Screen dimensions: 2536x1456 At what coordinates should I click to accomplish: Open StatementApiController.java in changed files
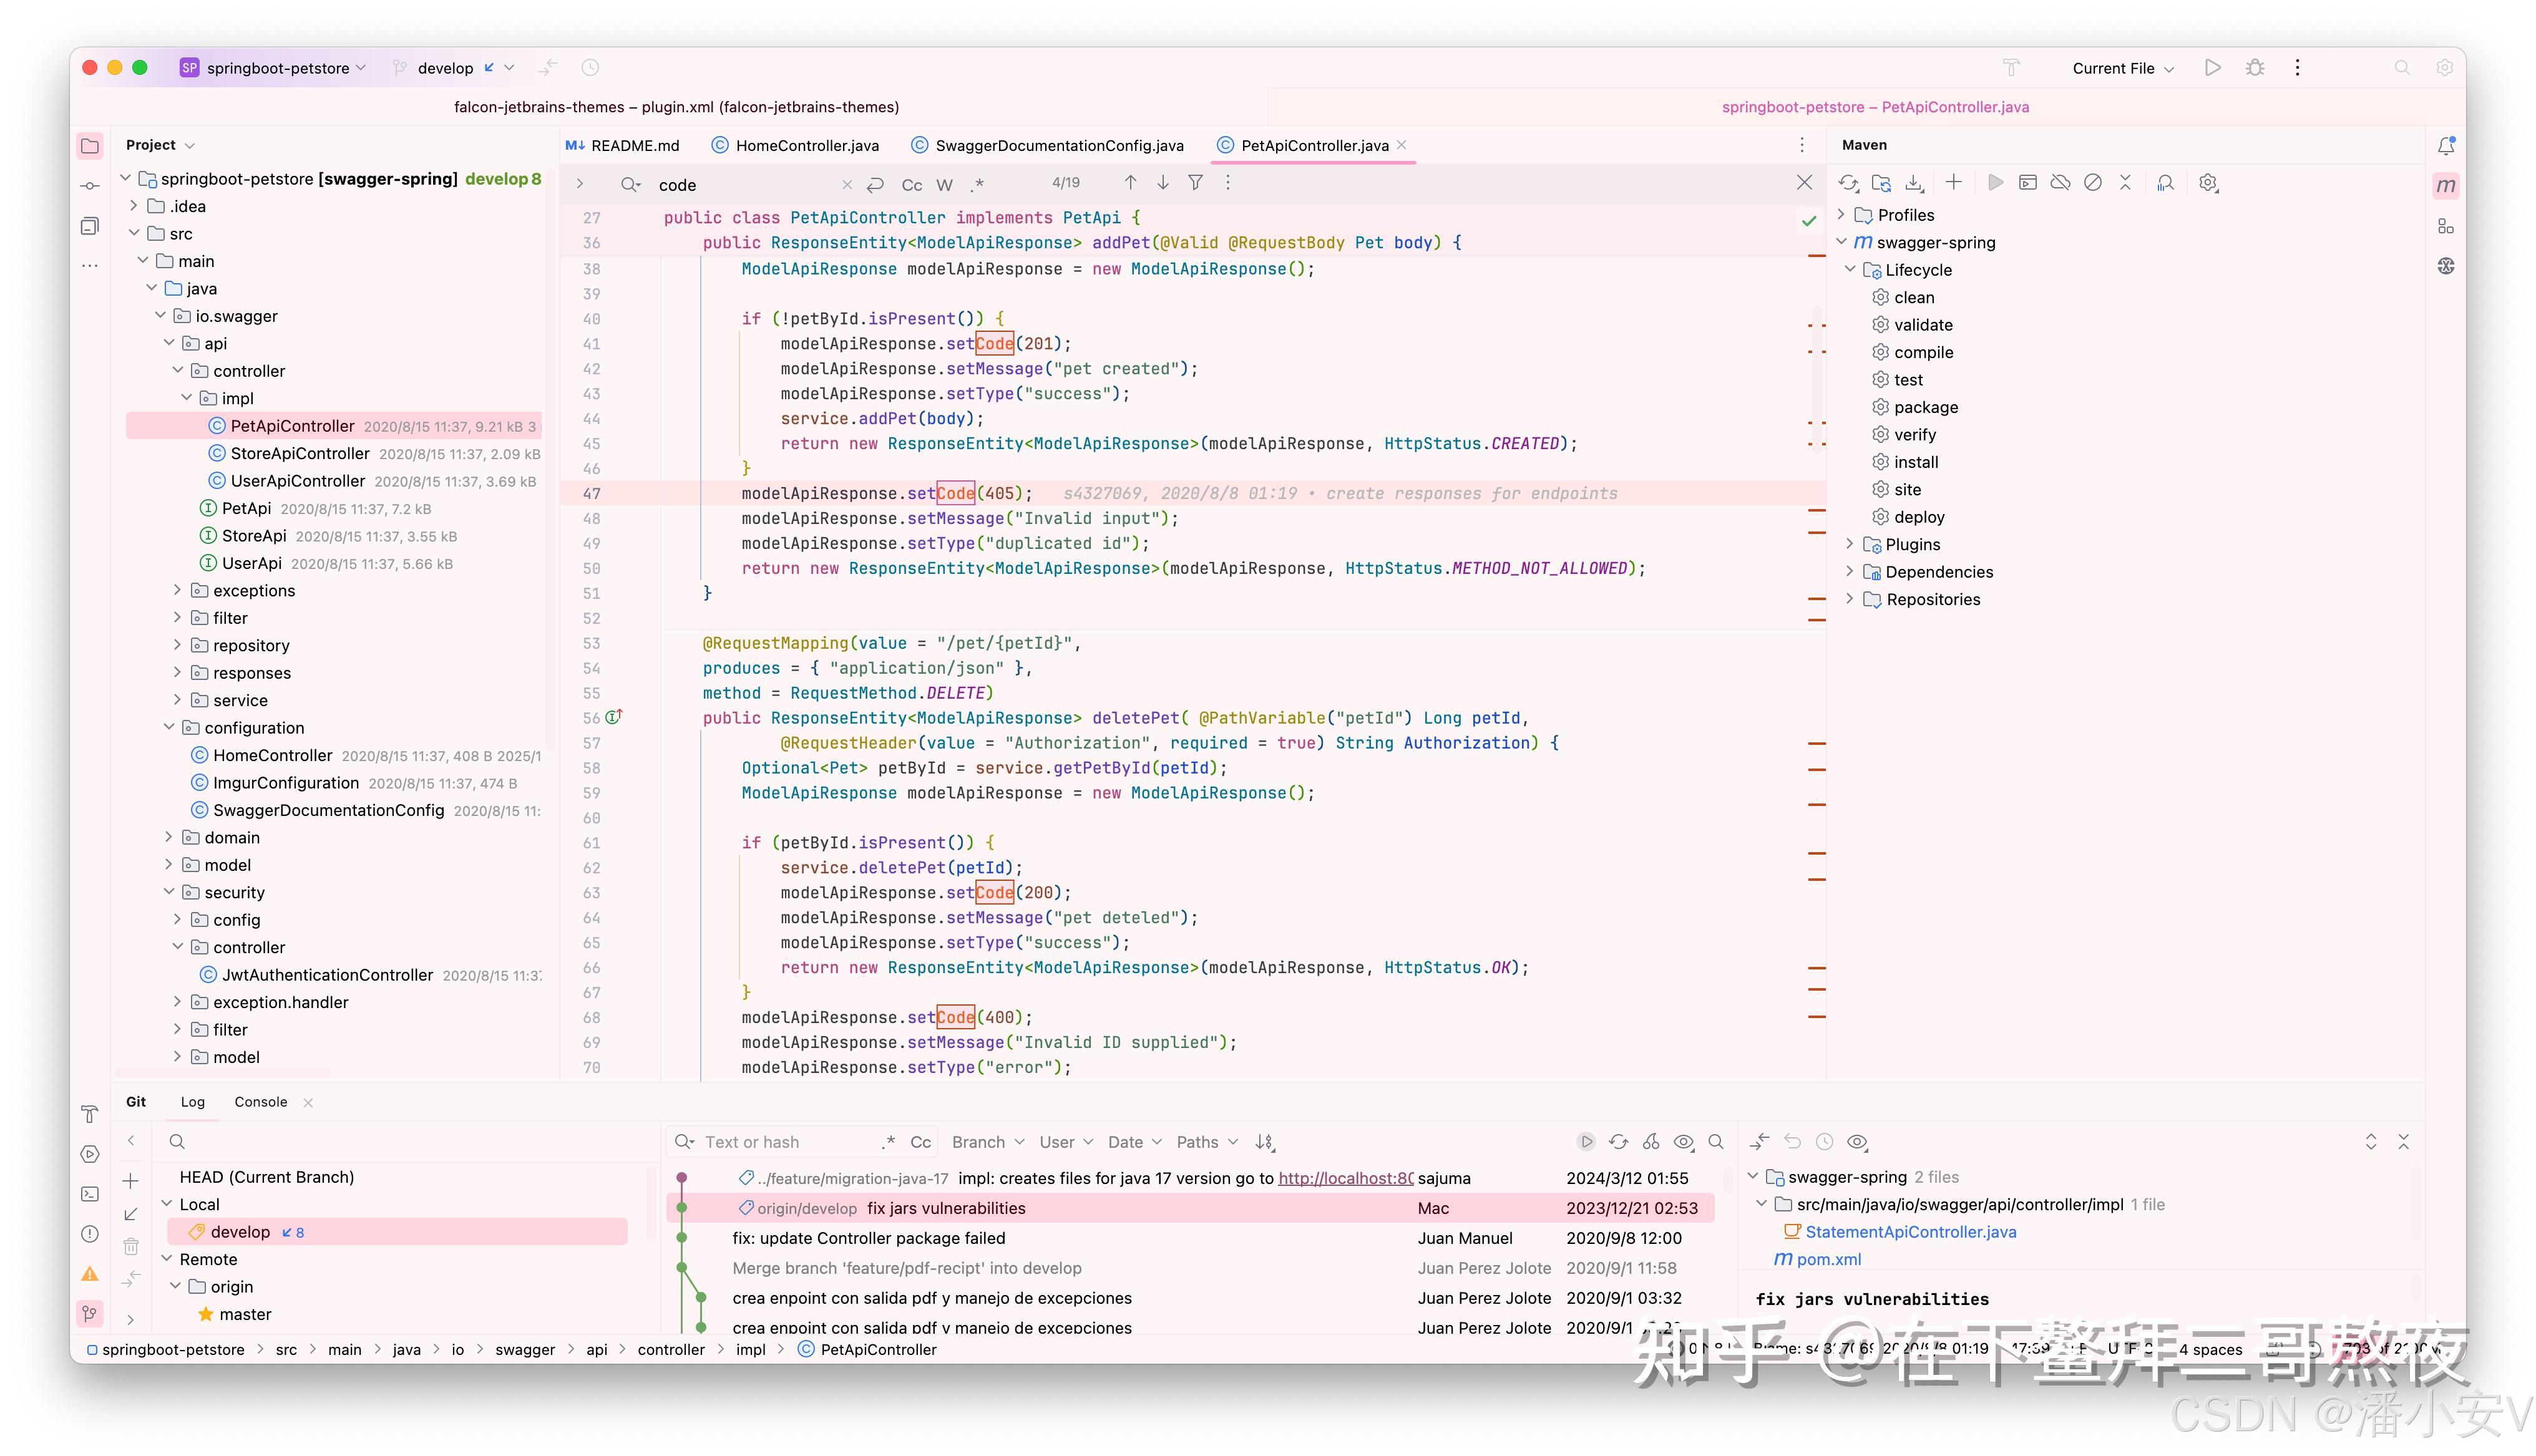pos(1910,1232)
